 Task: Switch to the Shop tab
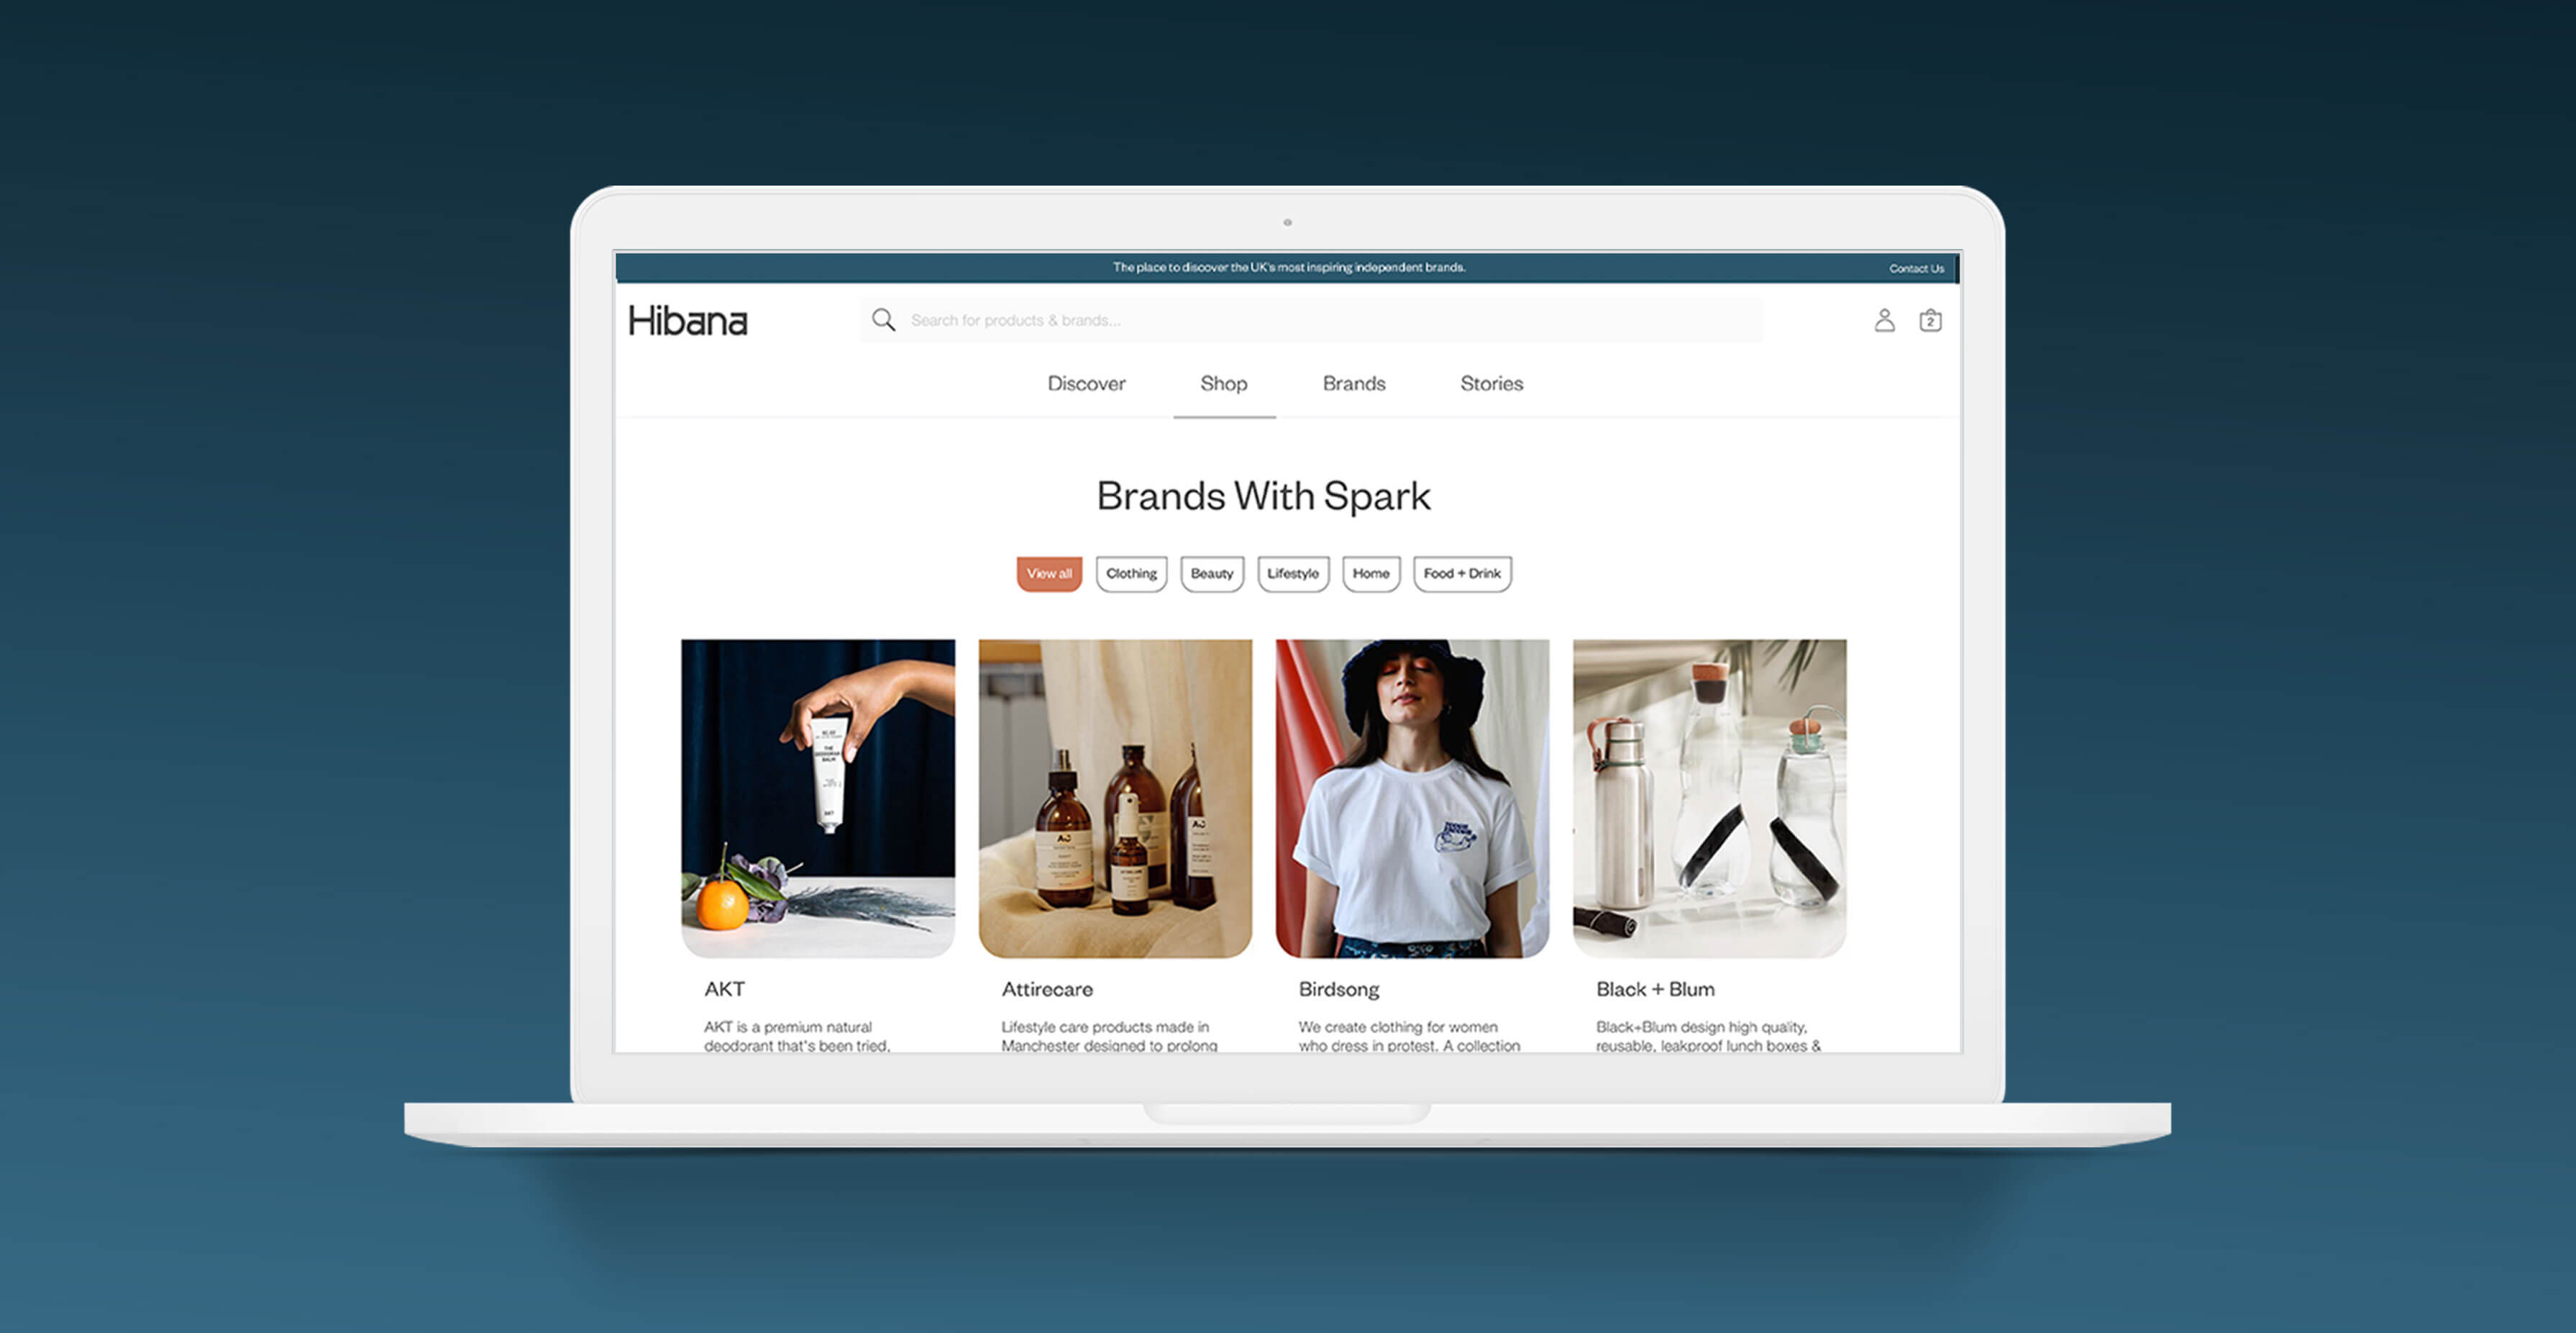tap(1223, 383)
